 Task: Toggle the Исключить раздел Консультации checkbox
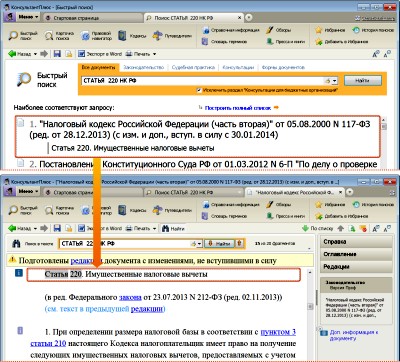click(x=199, y=90)
